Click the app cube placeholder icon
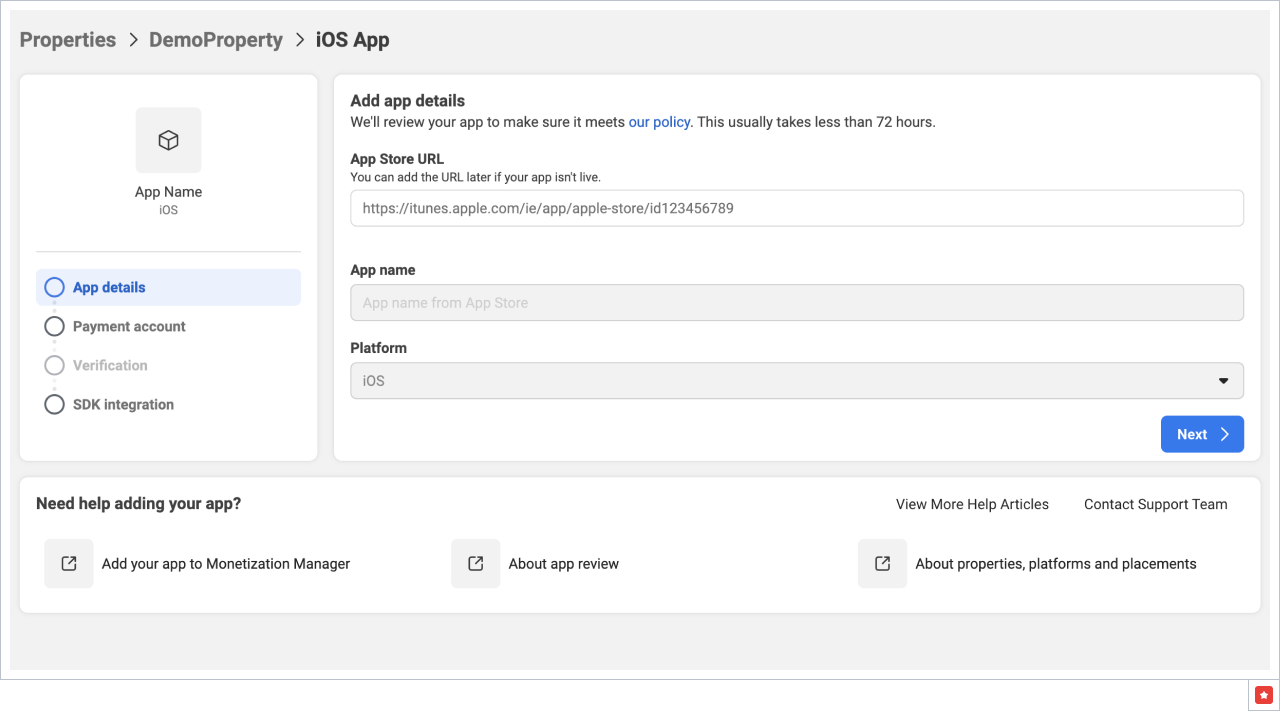Image resolution: width=1280 pixels, height=711 pixels. coord(168,140)
